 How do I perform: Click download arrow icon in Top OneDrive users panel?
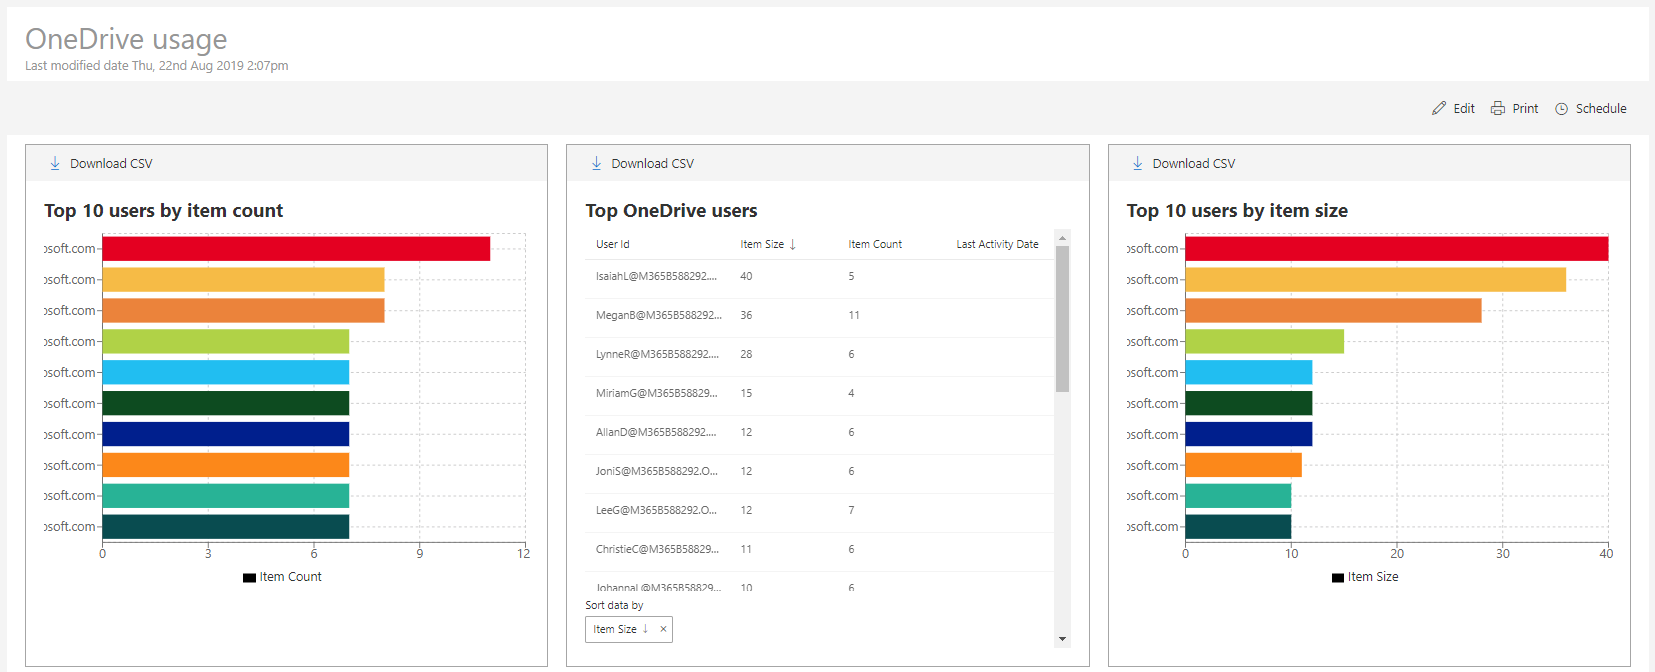pos(596,163)
